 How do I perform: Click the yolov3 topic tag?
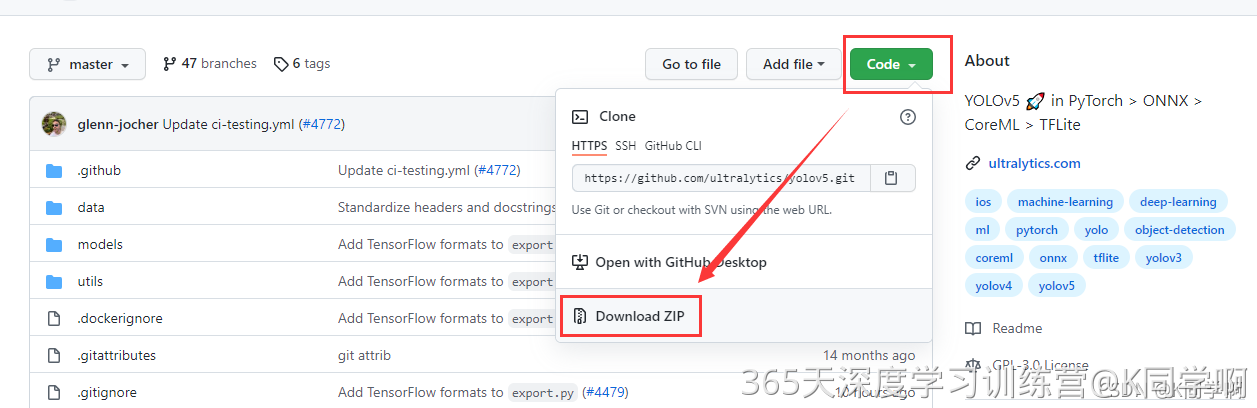(x=1164, y=258)
